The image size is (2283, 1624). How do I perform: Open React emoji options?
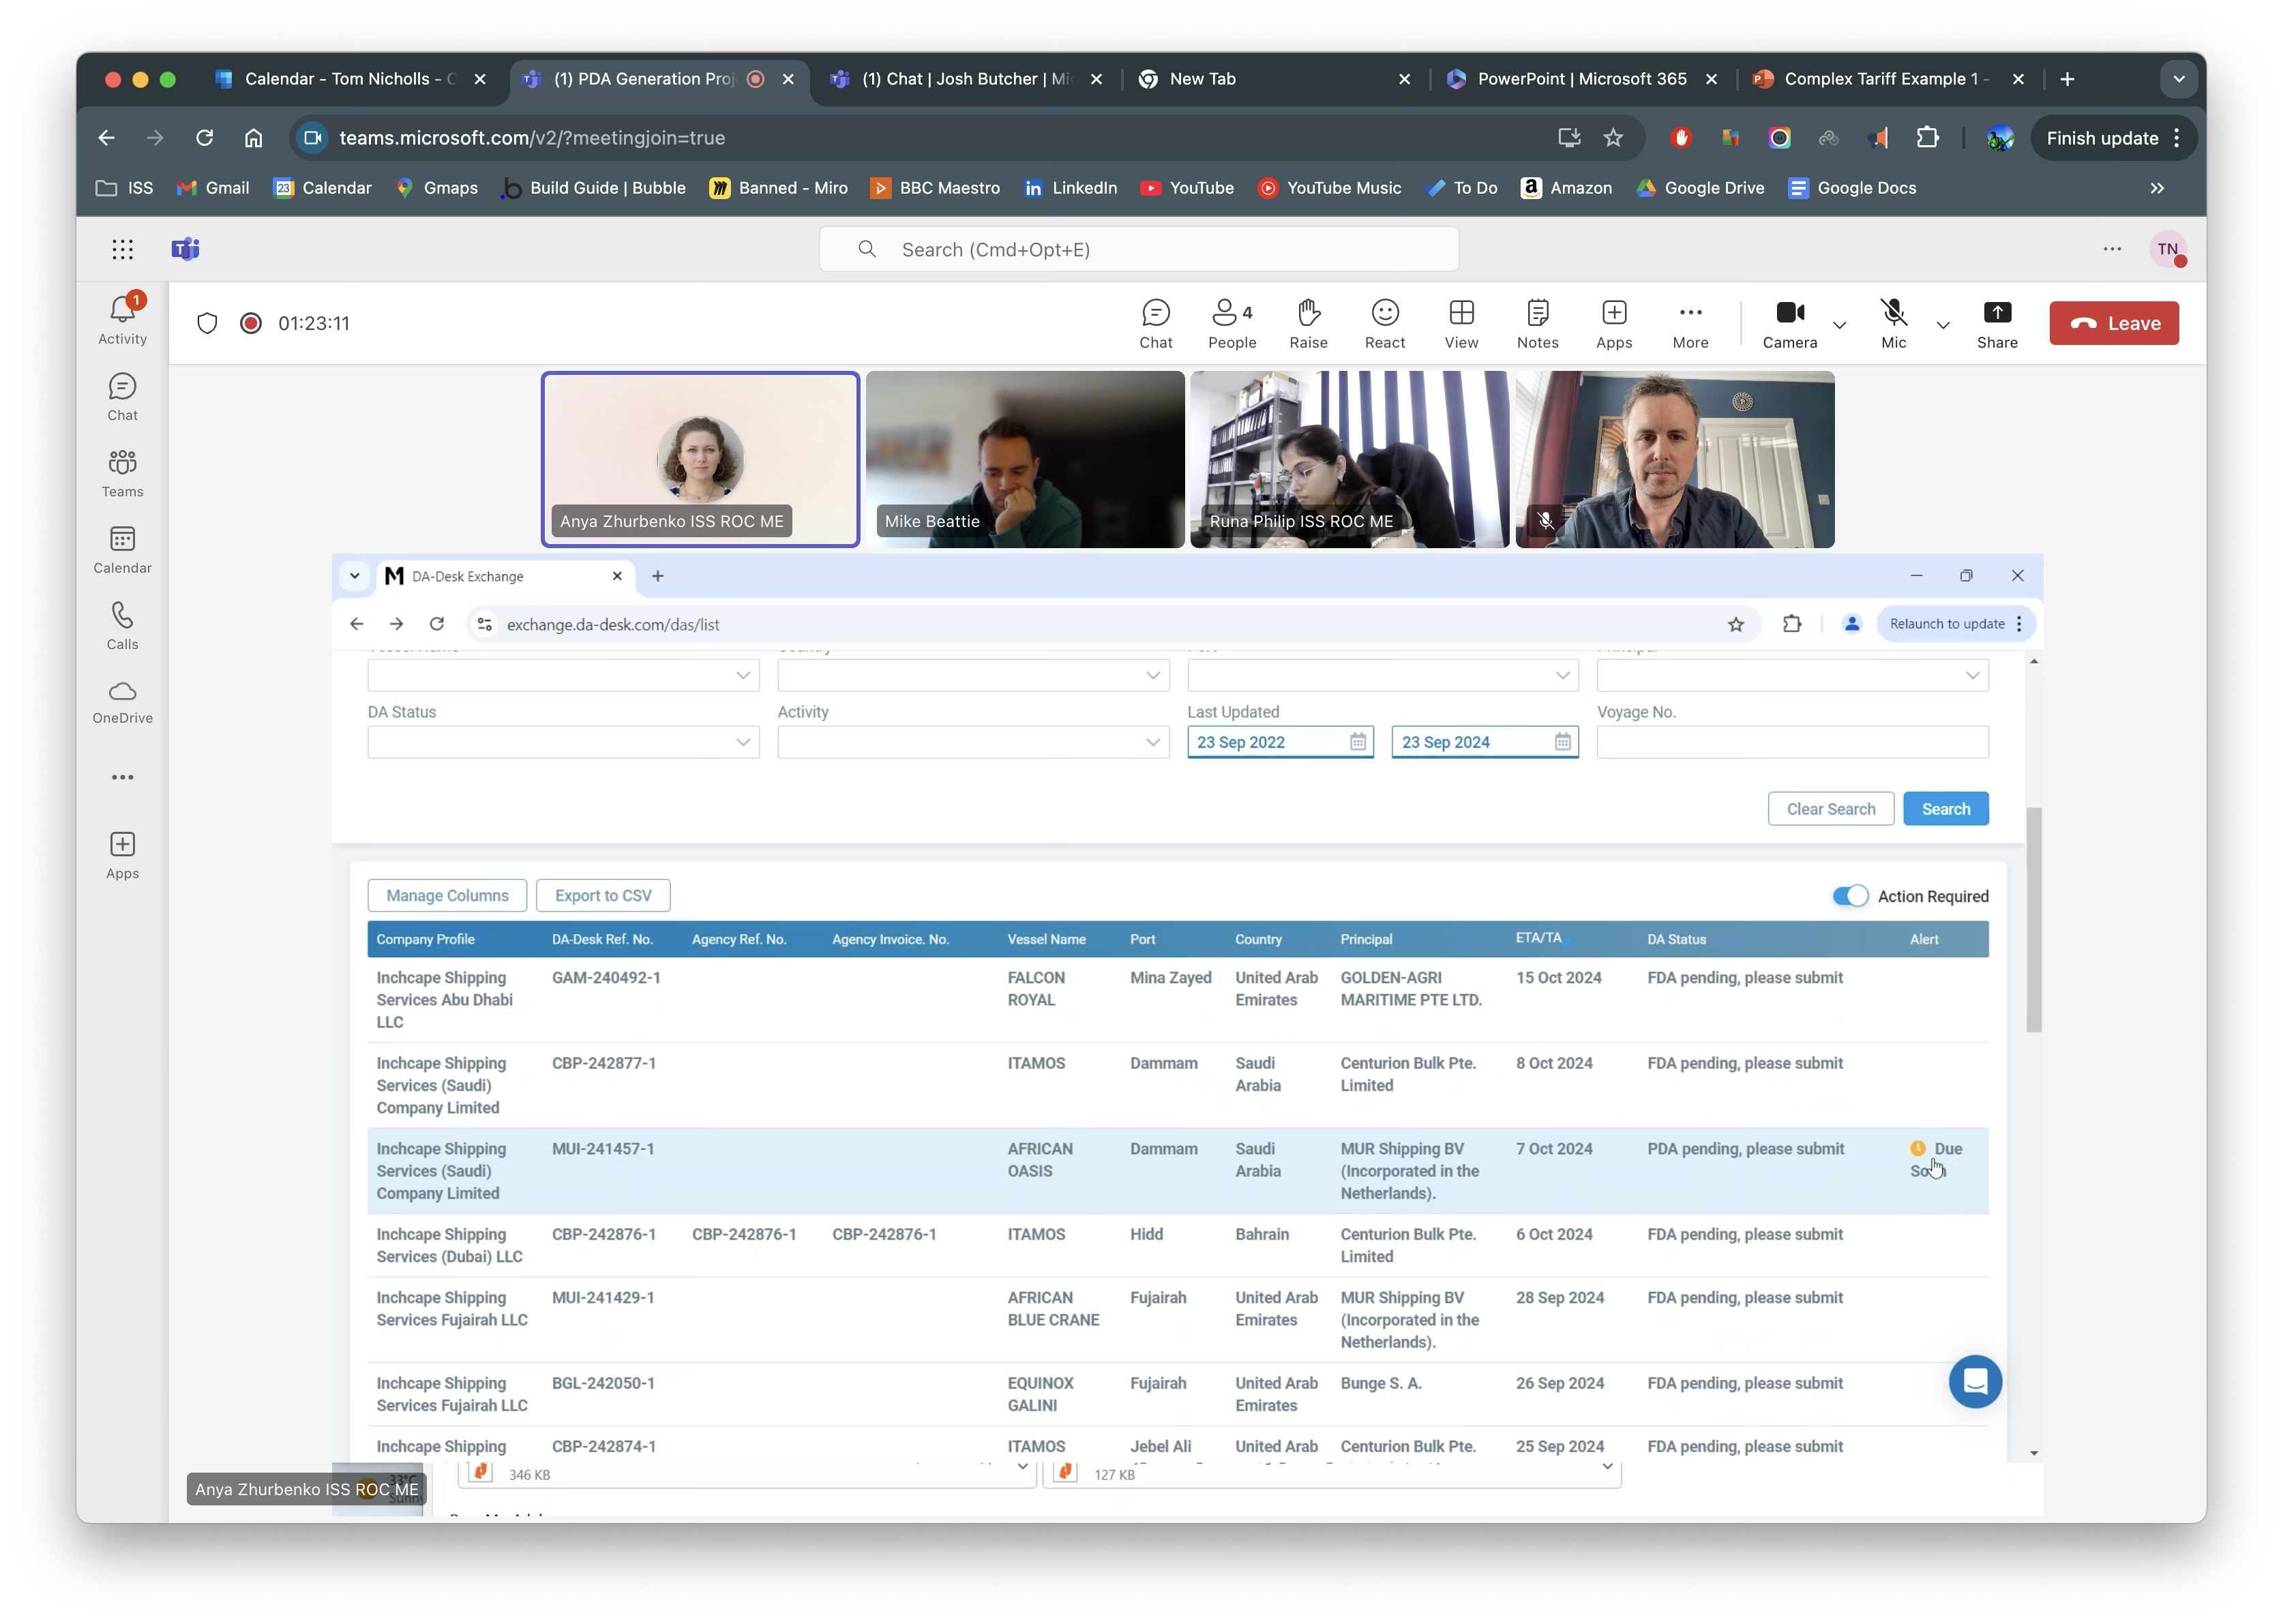1384,324
